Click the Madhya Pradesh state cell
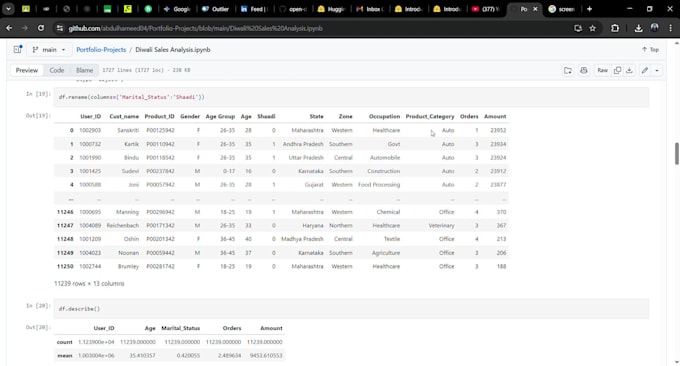 [302, 239]
